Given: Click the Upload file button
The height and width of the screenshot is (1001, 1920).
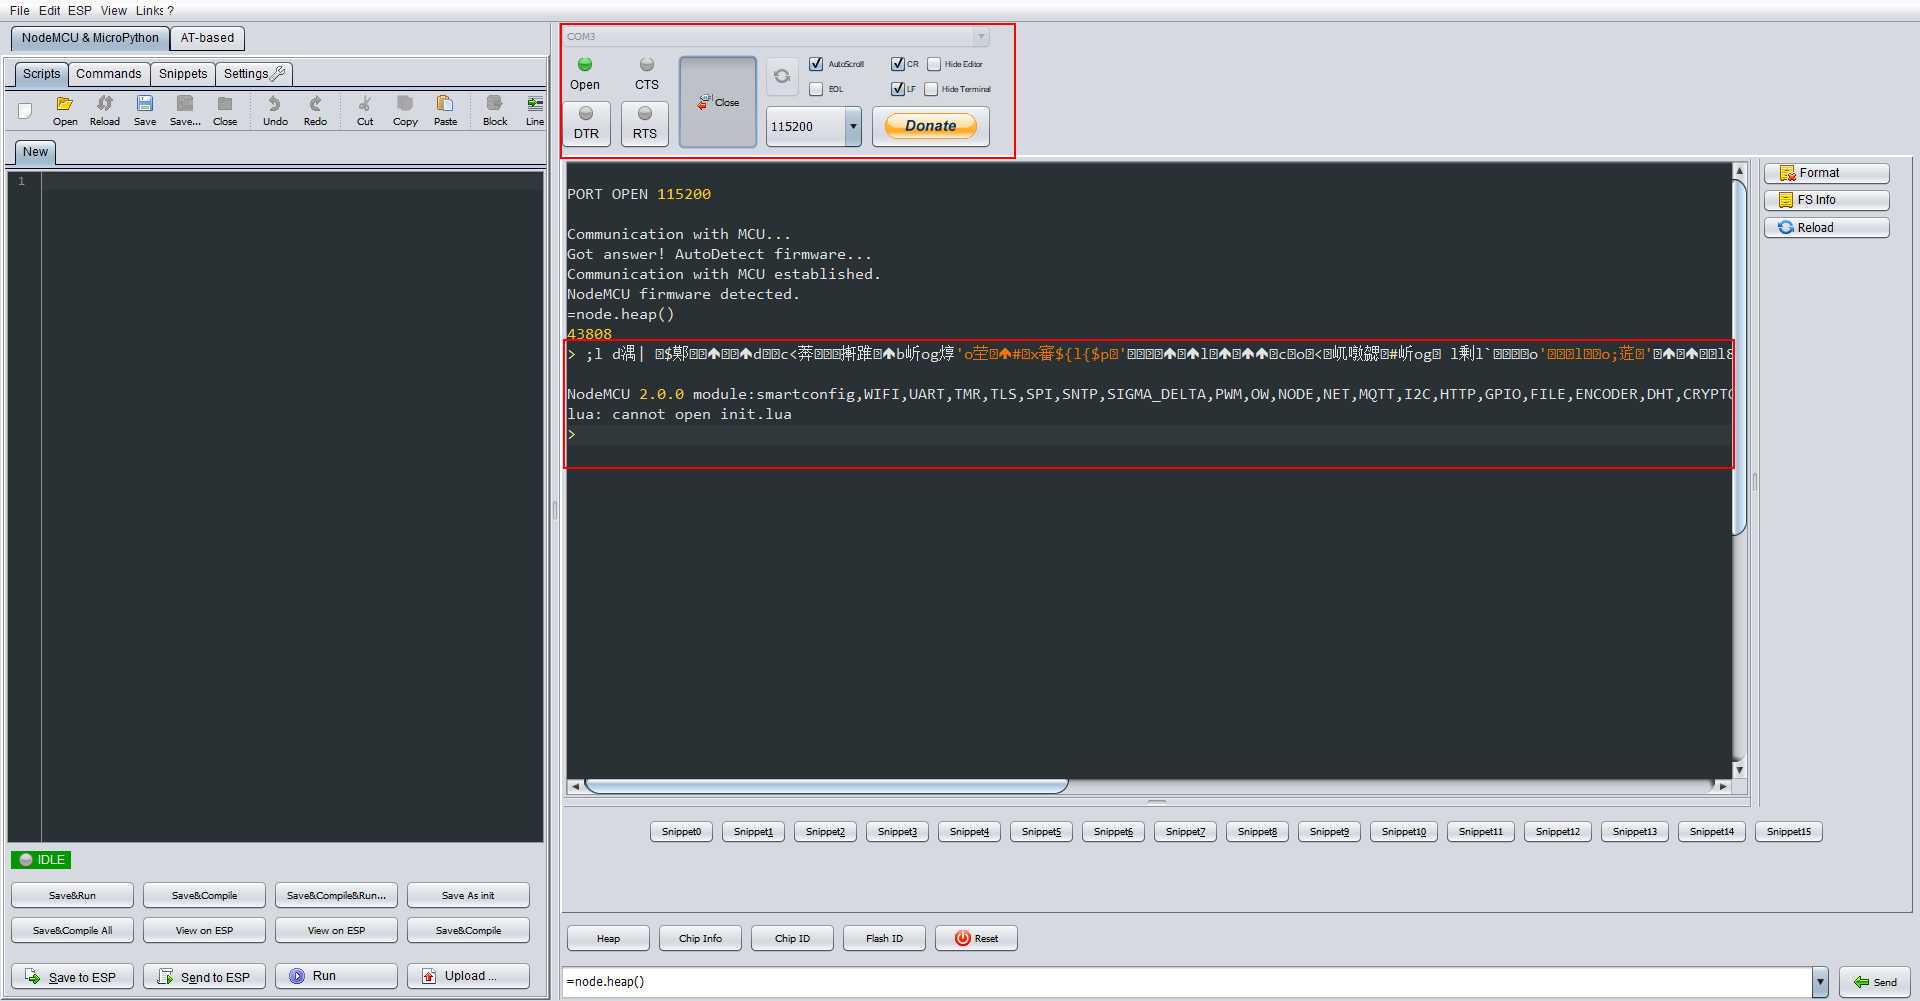Looking at the screenshot, I should [468, 976].
